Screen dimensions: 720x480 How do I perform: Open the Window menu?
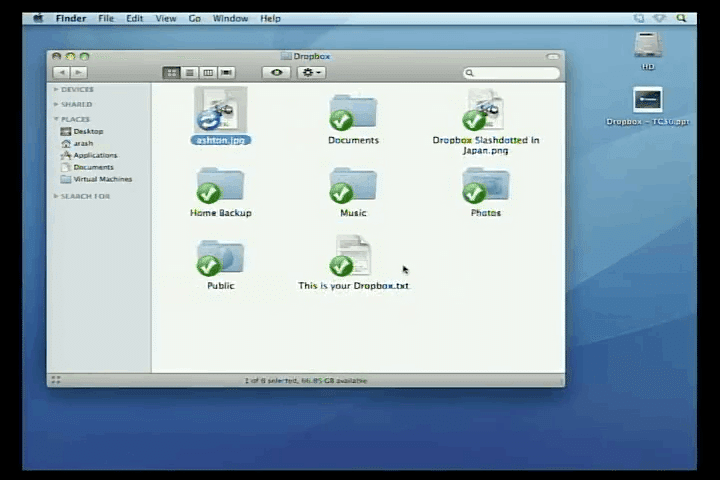click(x=230, y=18)
